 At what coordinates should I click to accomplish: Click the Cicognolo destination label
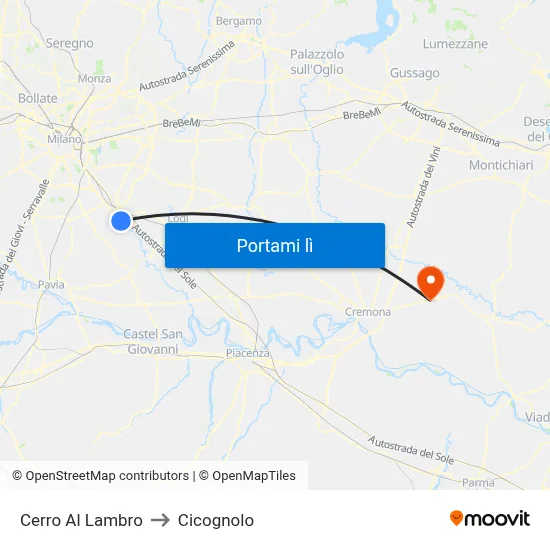tap(216, 520)
